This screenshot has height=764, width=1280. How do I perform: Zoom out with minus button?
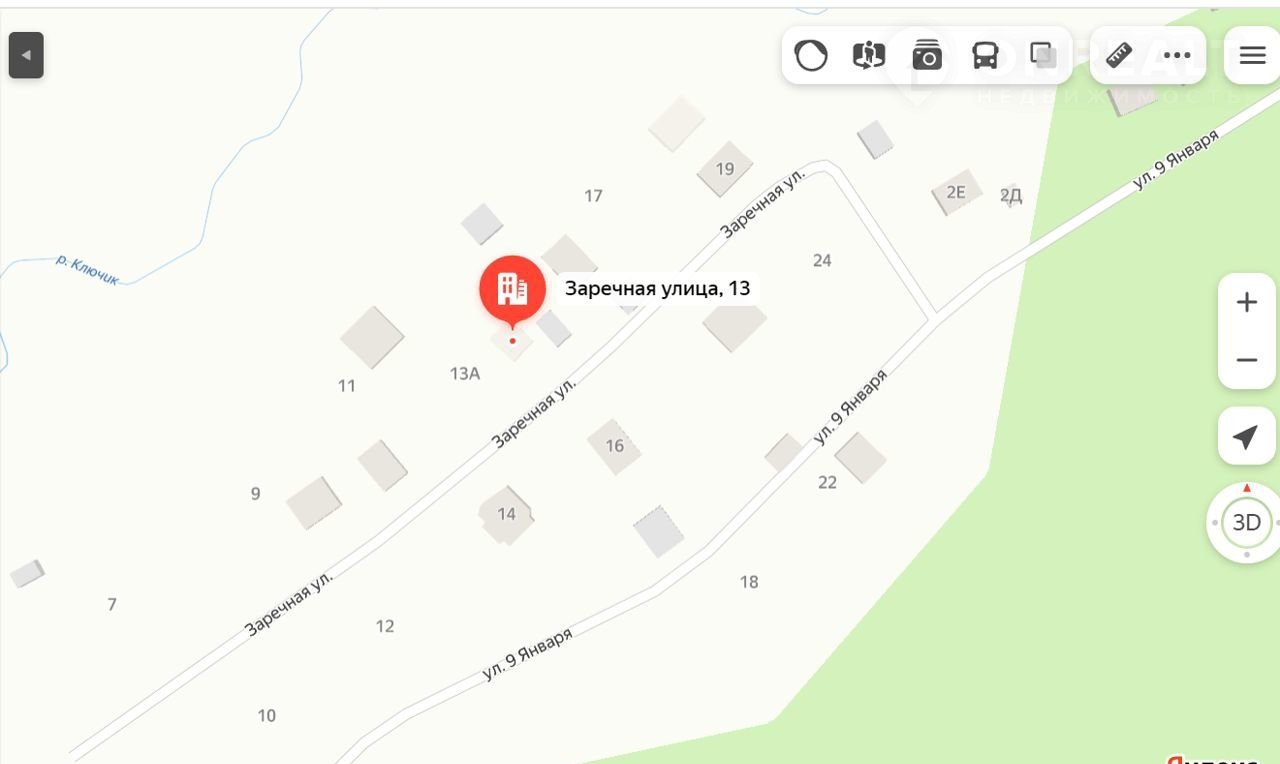pyautogui.click(x=1246, y=360)
